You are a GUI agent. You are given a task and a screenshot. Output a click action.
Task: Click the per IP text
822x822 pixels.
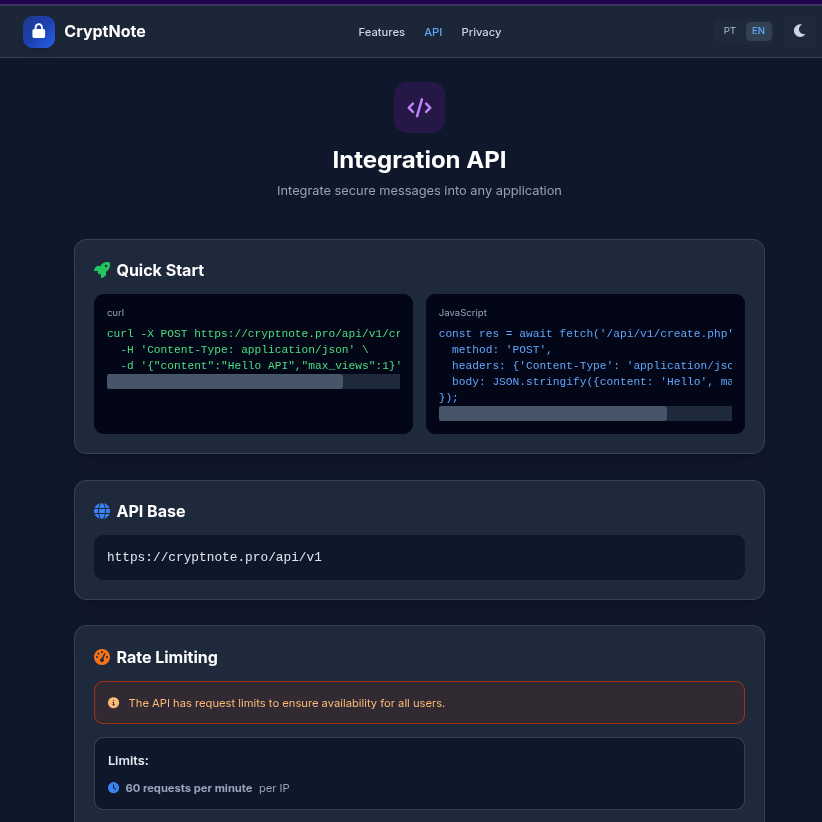[x=274, y=788]
